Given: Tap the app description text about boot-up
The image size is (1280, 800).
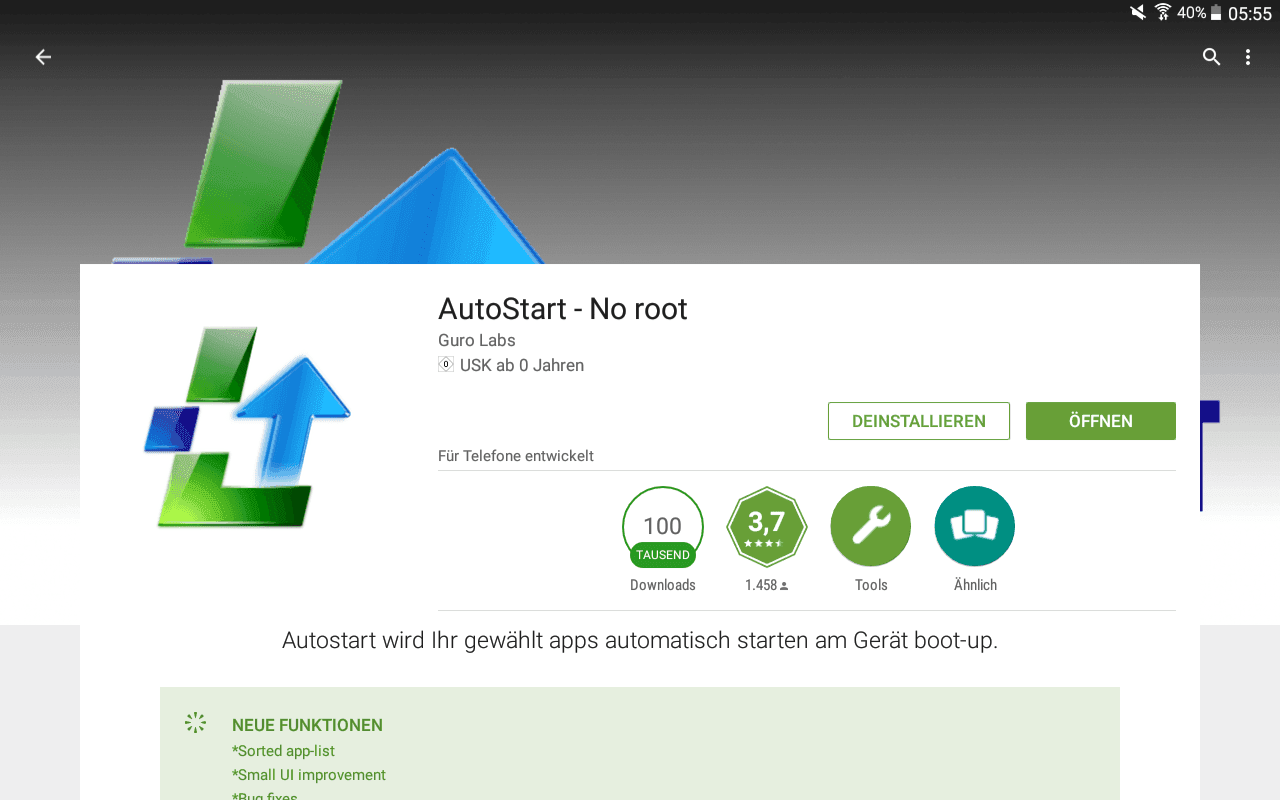Looking at the screenshot, I should pos(640,640).
